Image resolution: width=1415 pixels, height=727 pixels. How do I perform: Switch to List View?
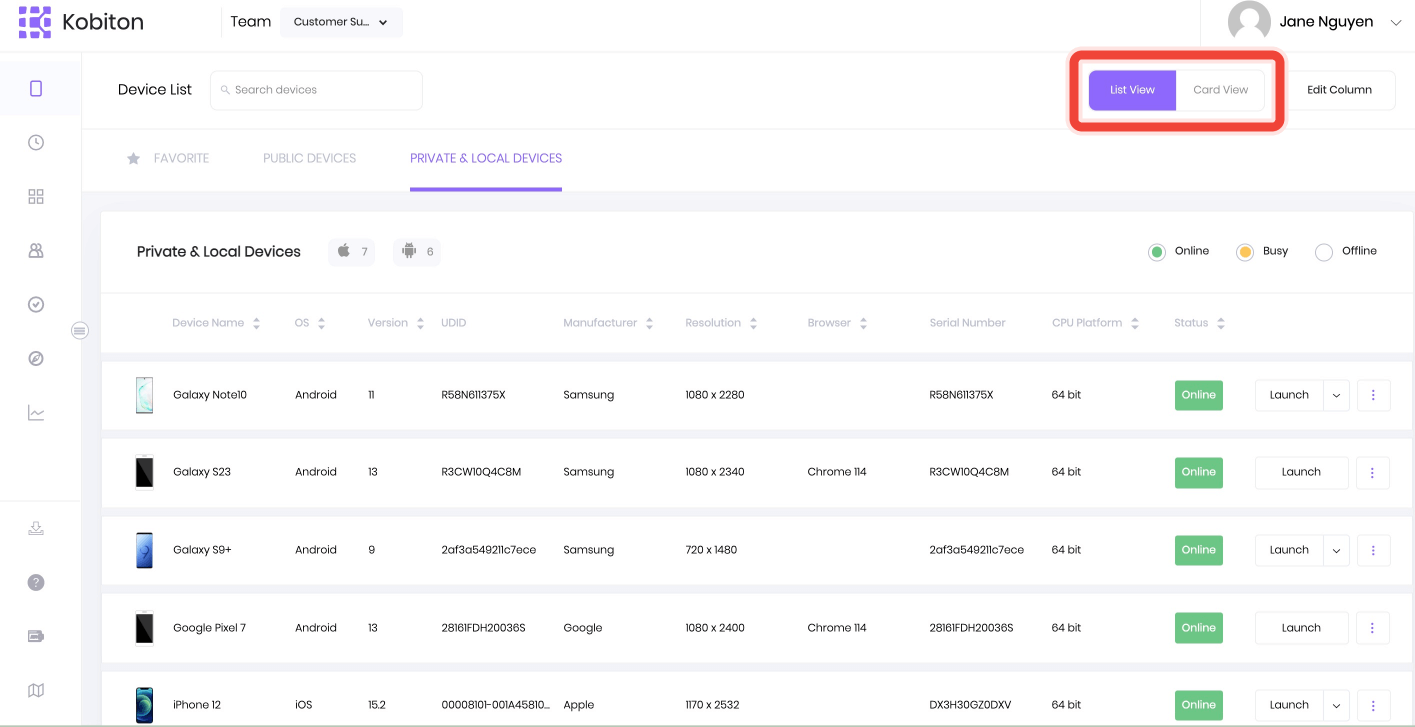coord(1132,90)
